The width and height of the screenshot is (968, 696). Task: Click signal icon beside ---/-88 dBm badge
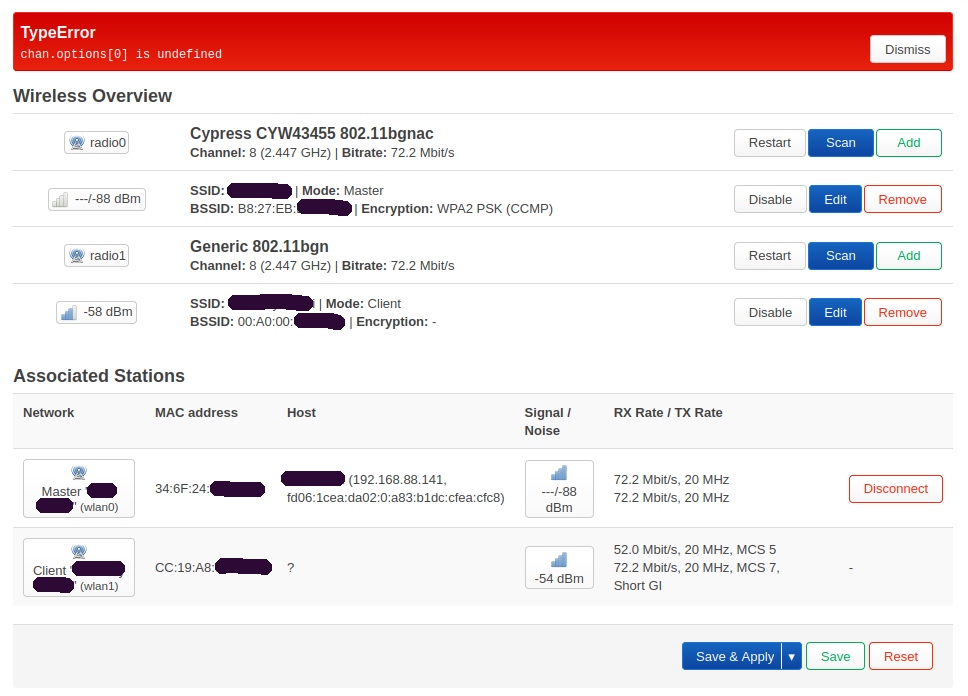60,199
